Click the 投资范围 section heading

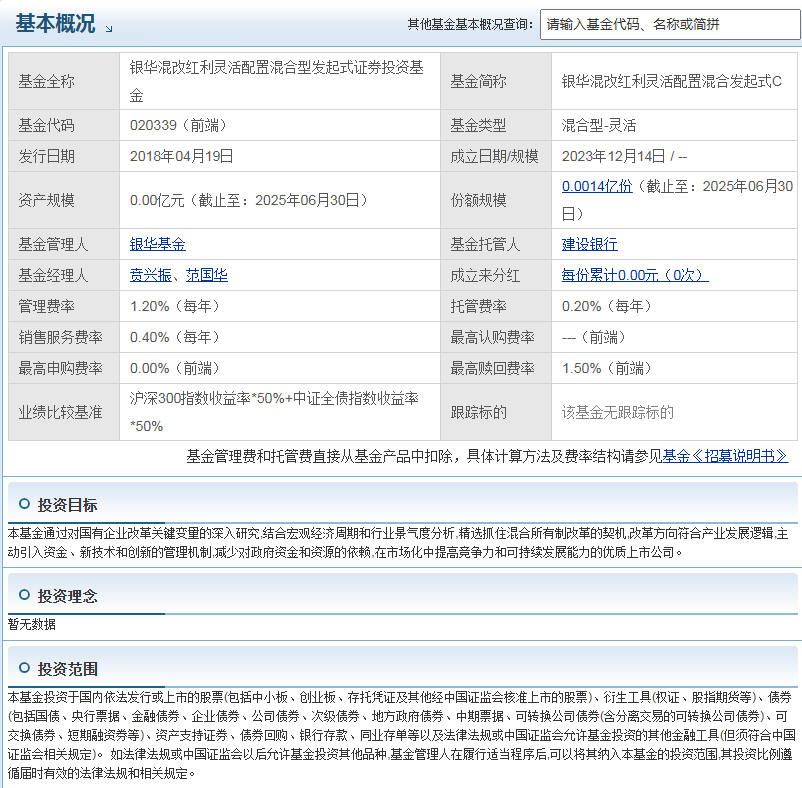pos(67,669)
